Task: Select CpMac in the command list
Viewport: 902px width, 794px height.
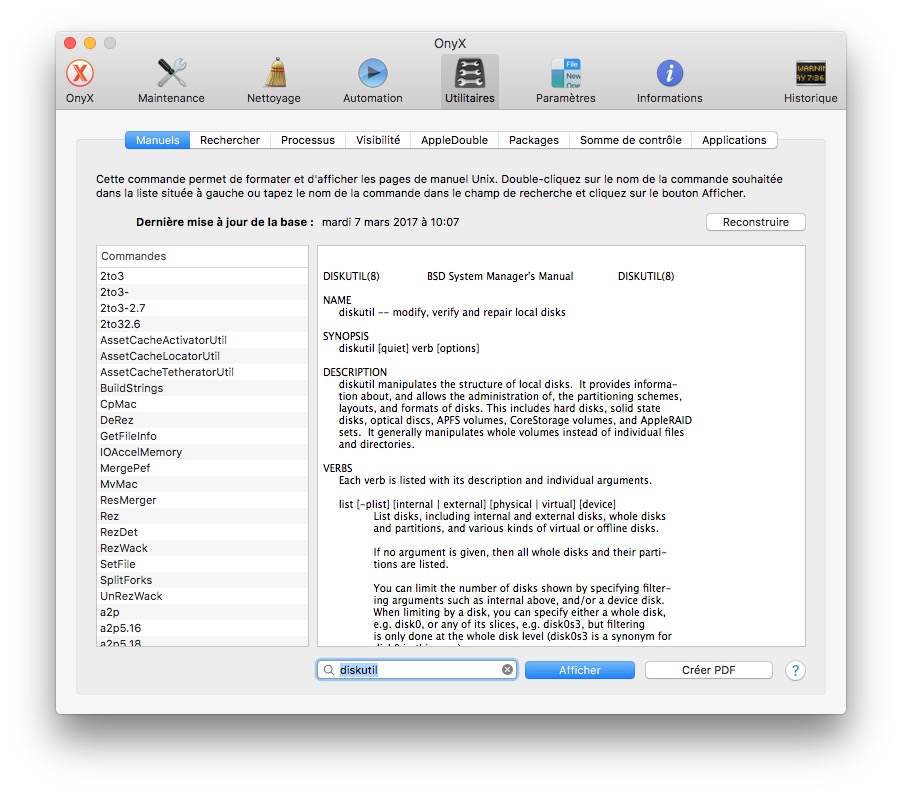Action: (x=202, y=404)
